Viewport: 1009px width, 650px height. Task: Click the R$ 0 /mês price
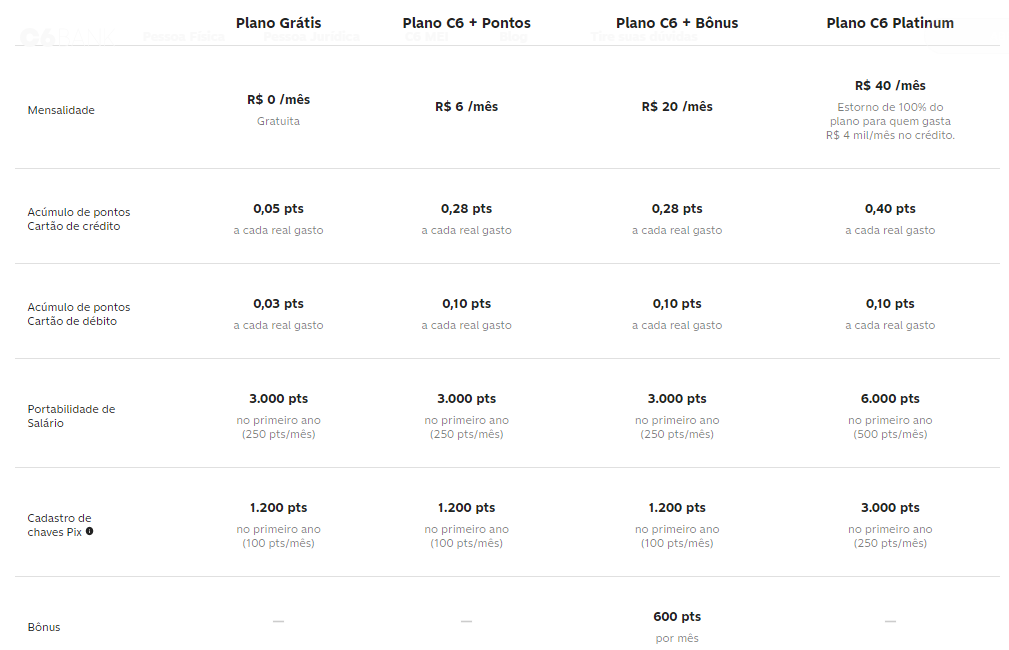click(x=278, y=100)
